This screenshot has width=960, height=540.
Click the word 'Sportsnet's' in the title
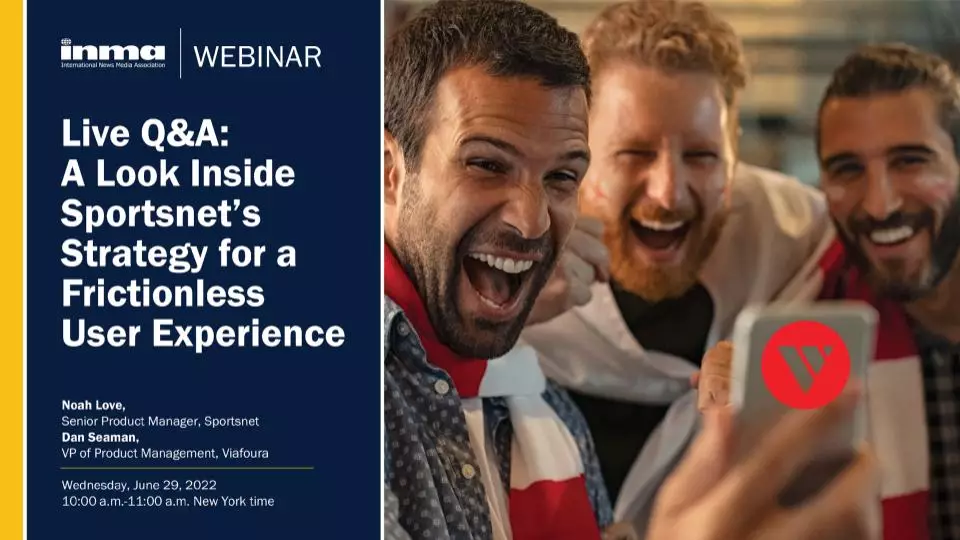(x=161, y=214)
